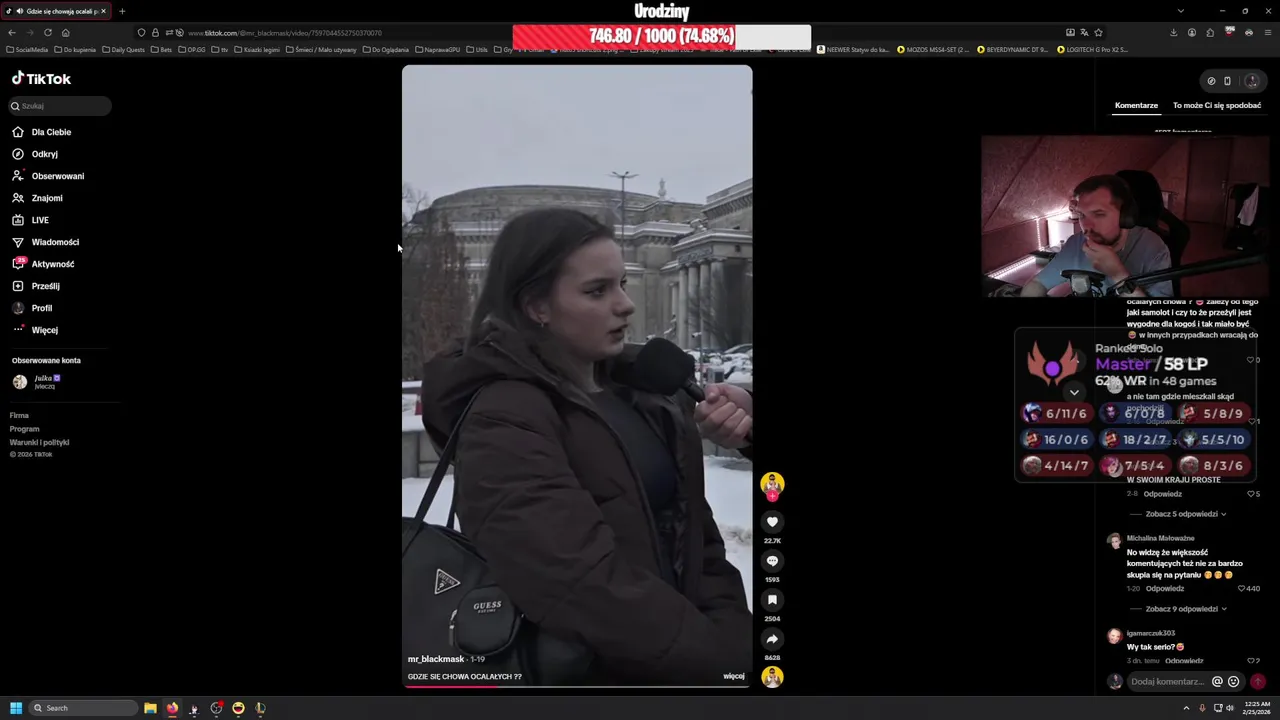Like the video with the heart icon
Screen dimensions: 1280x720
(x=772, y=522)
